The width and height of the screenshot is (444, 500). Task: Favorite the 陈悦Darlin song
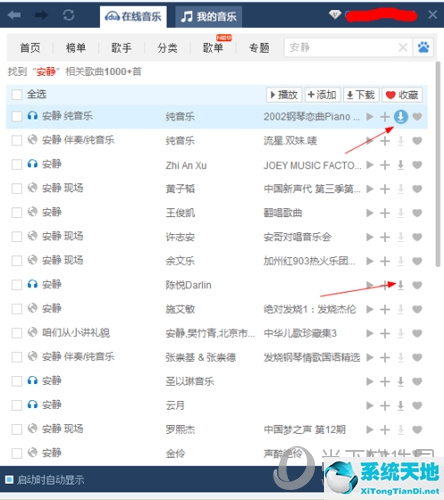click(x=417, y=285)
